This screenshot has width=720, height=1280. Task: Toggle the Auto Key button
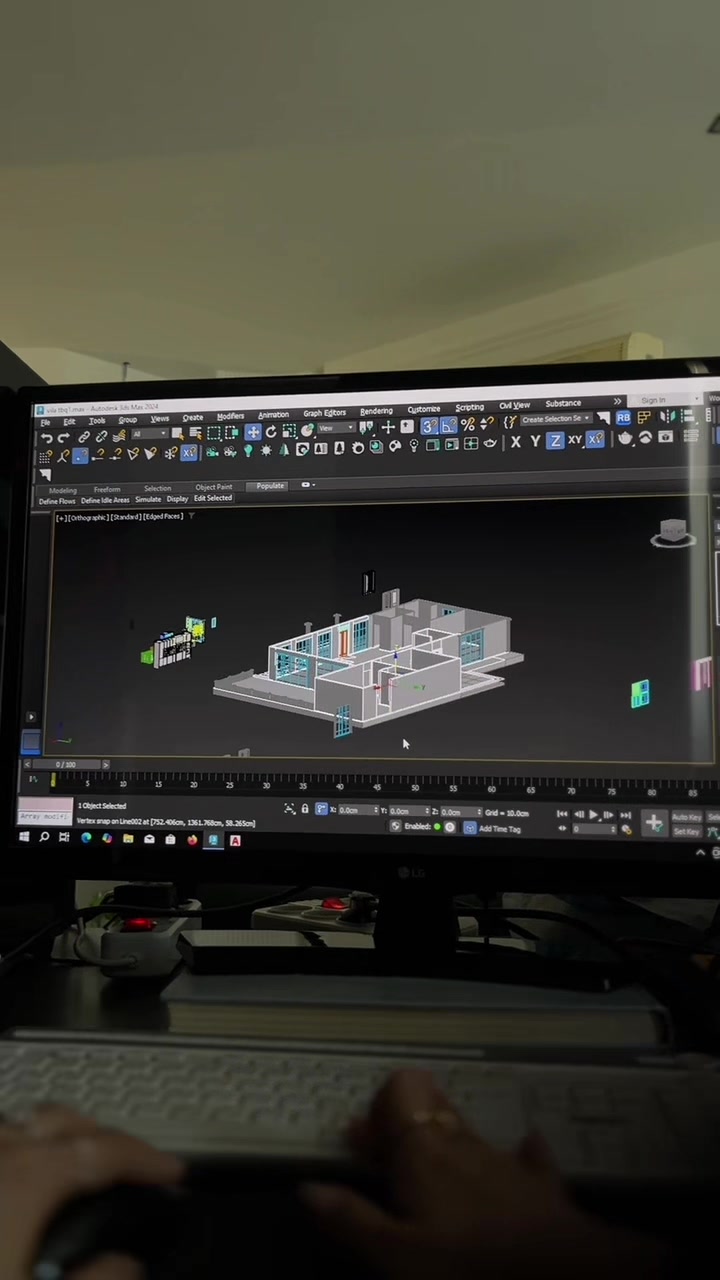point(687,817)
